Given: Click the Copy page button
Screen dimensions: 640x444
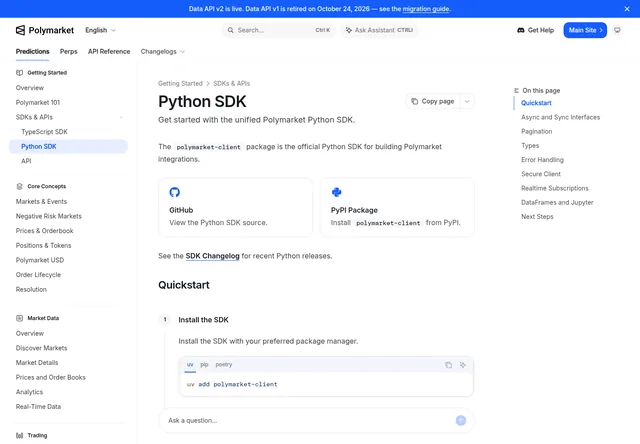Looking at the screenshot, I should (433, 101).
